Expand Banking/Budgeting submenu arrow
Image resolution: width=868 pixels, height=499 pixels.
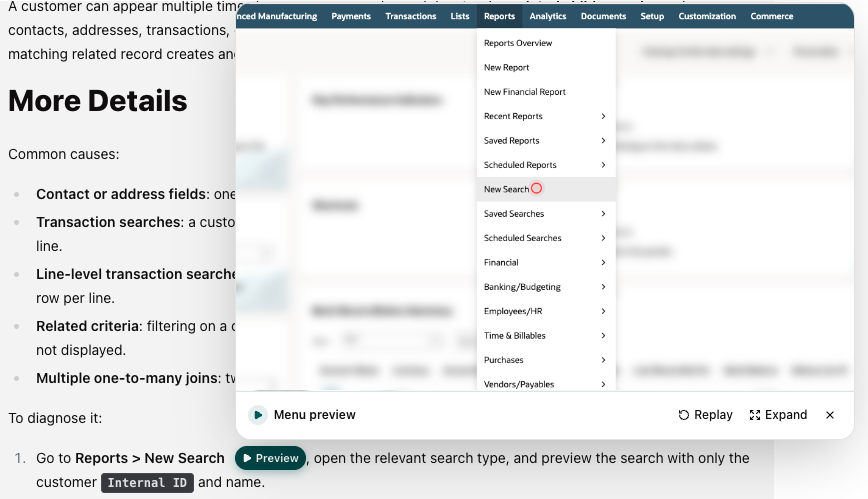tap(603, 286)
